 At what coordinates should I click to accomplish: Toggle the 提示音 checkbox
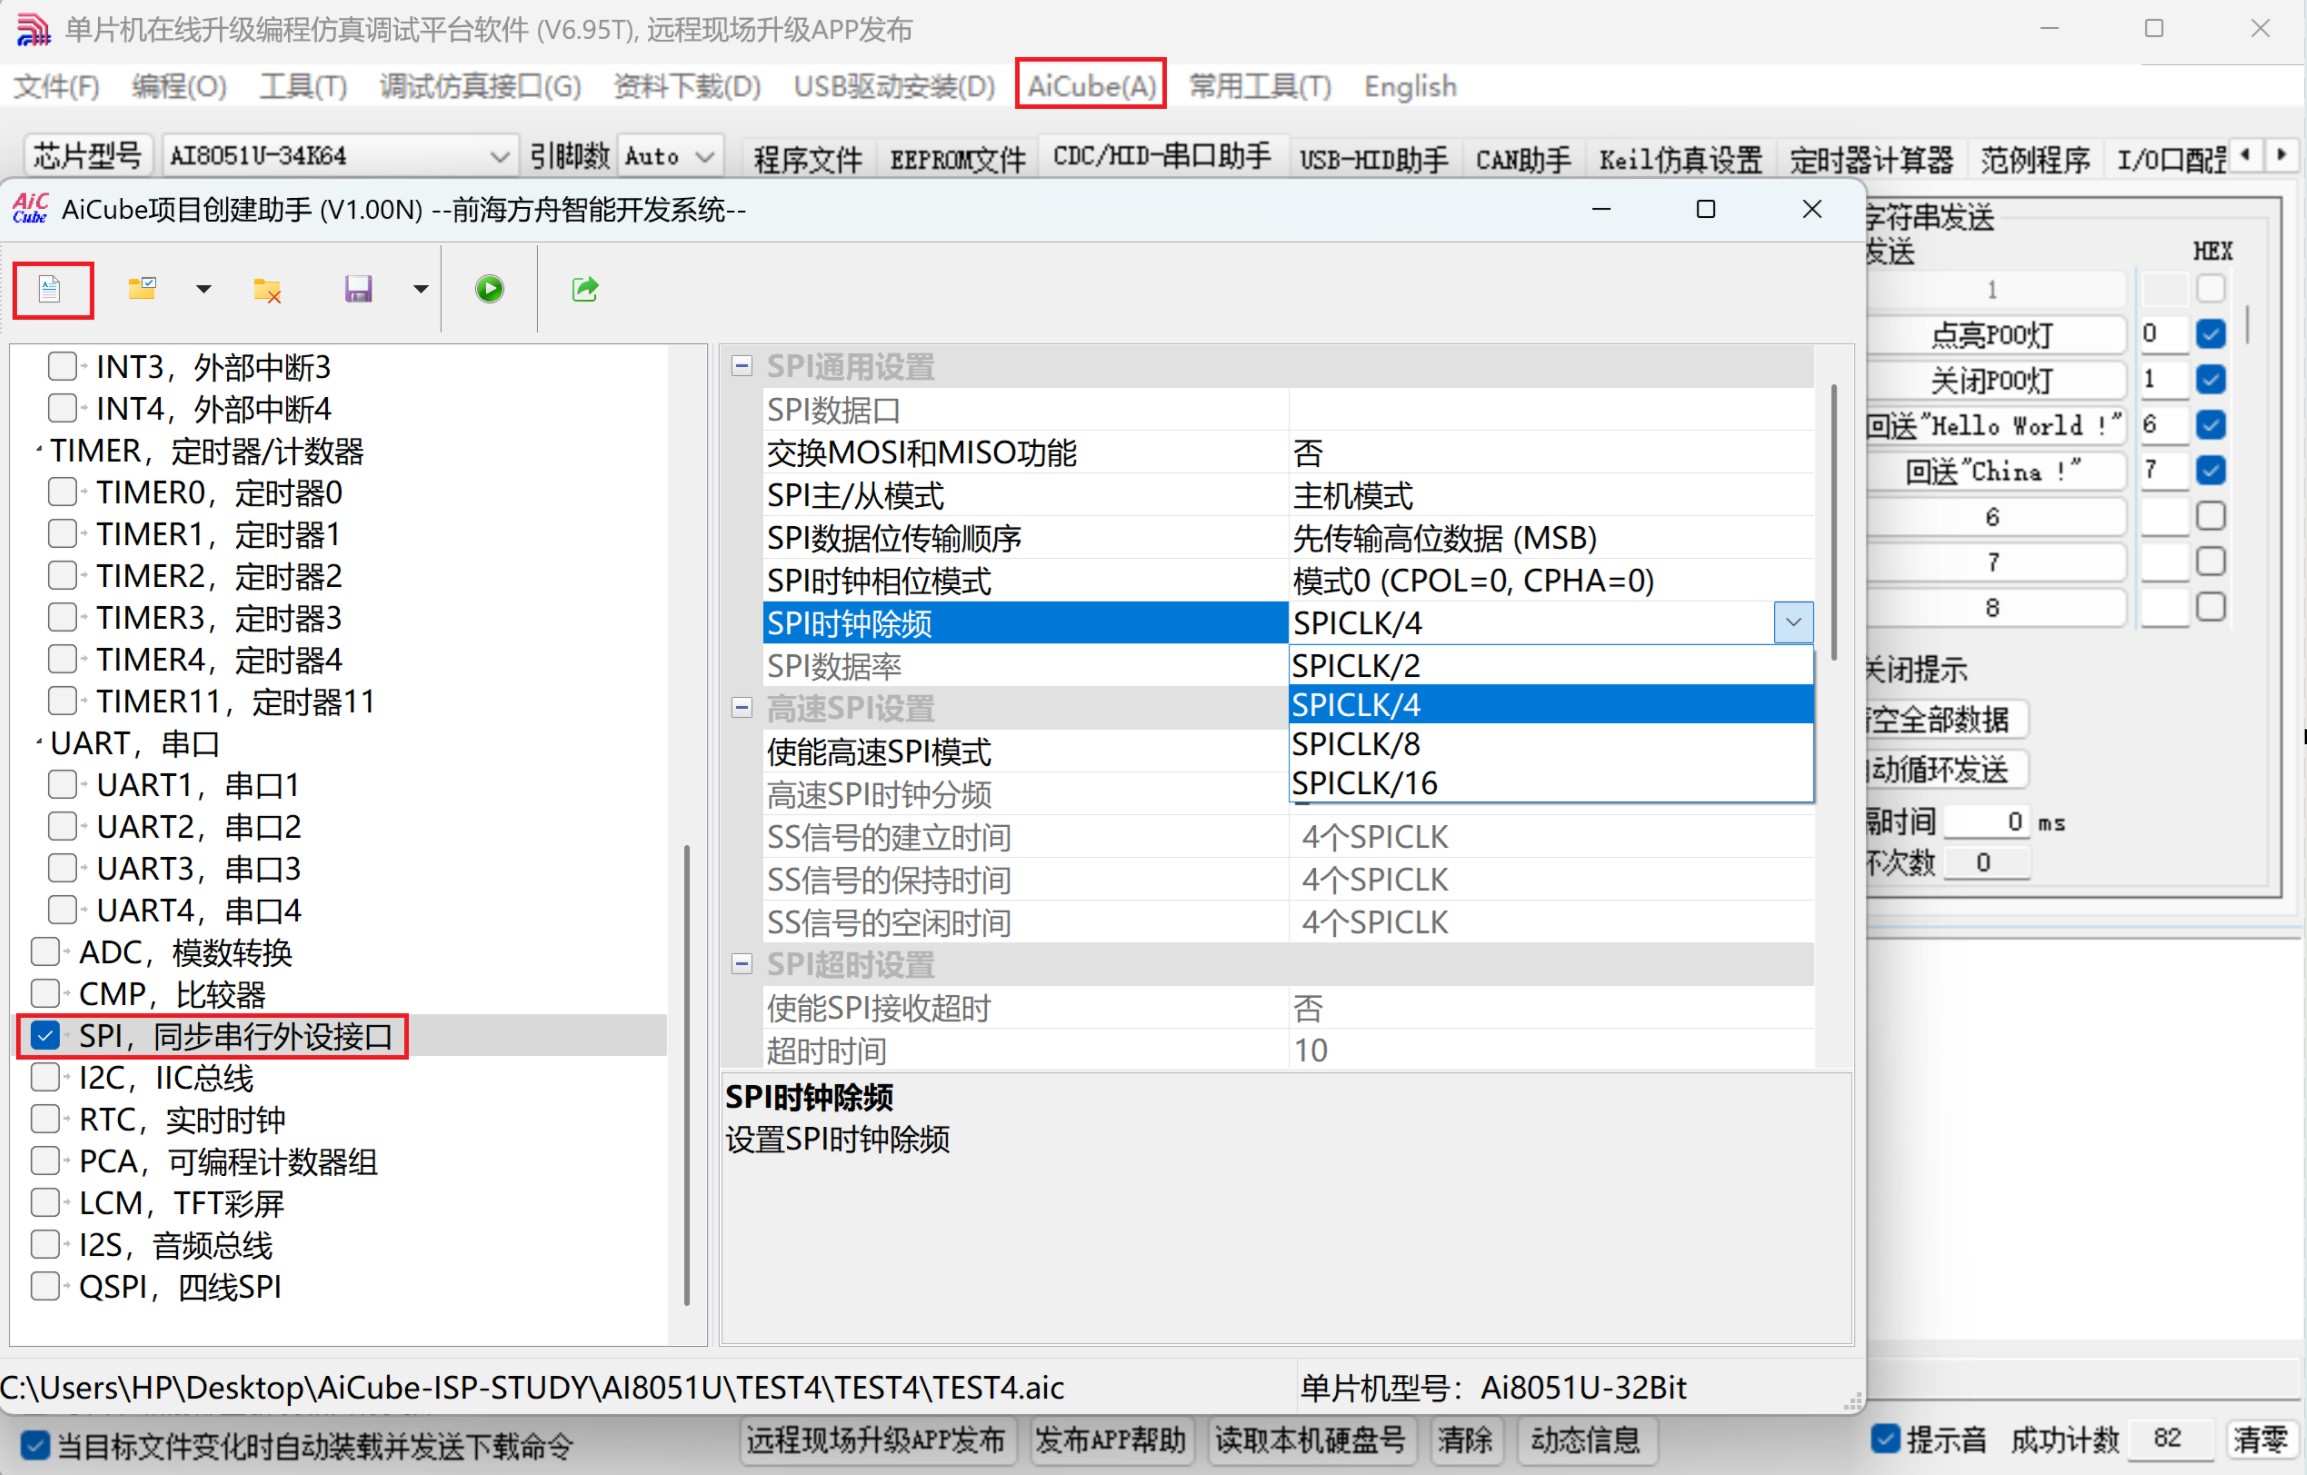pyautogui.click(x=1886, y=1439)
